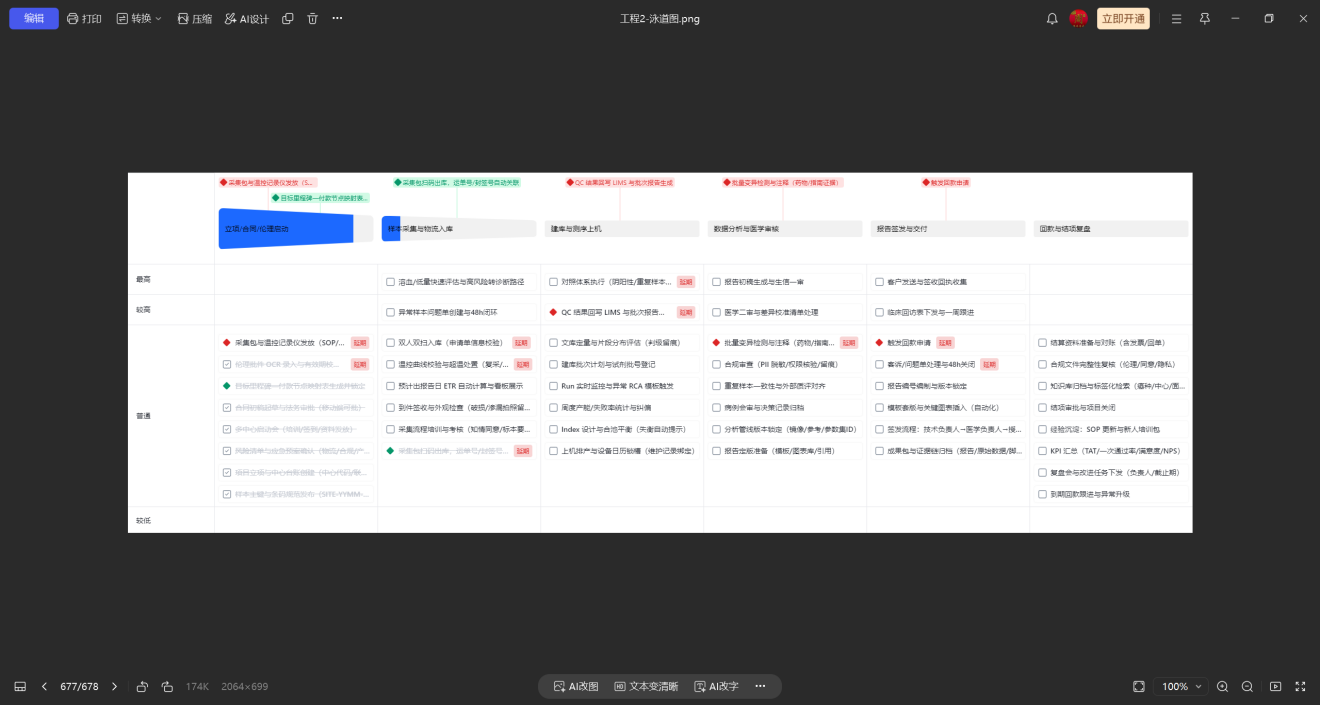Delete the image using the trash icon
The height and width of the screenshot is (705, 1320).
[x=312, y=18]
